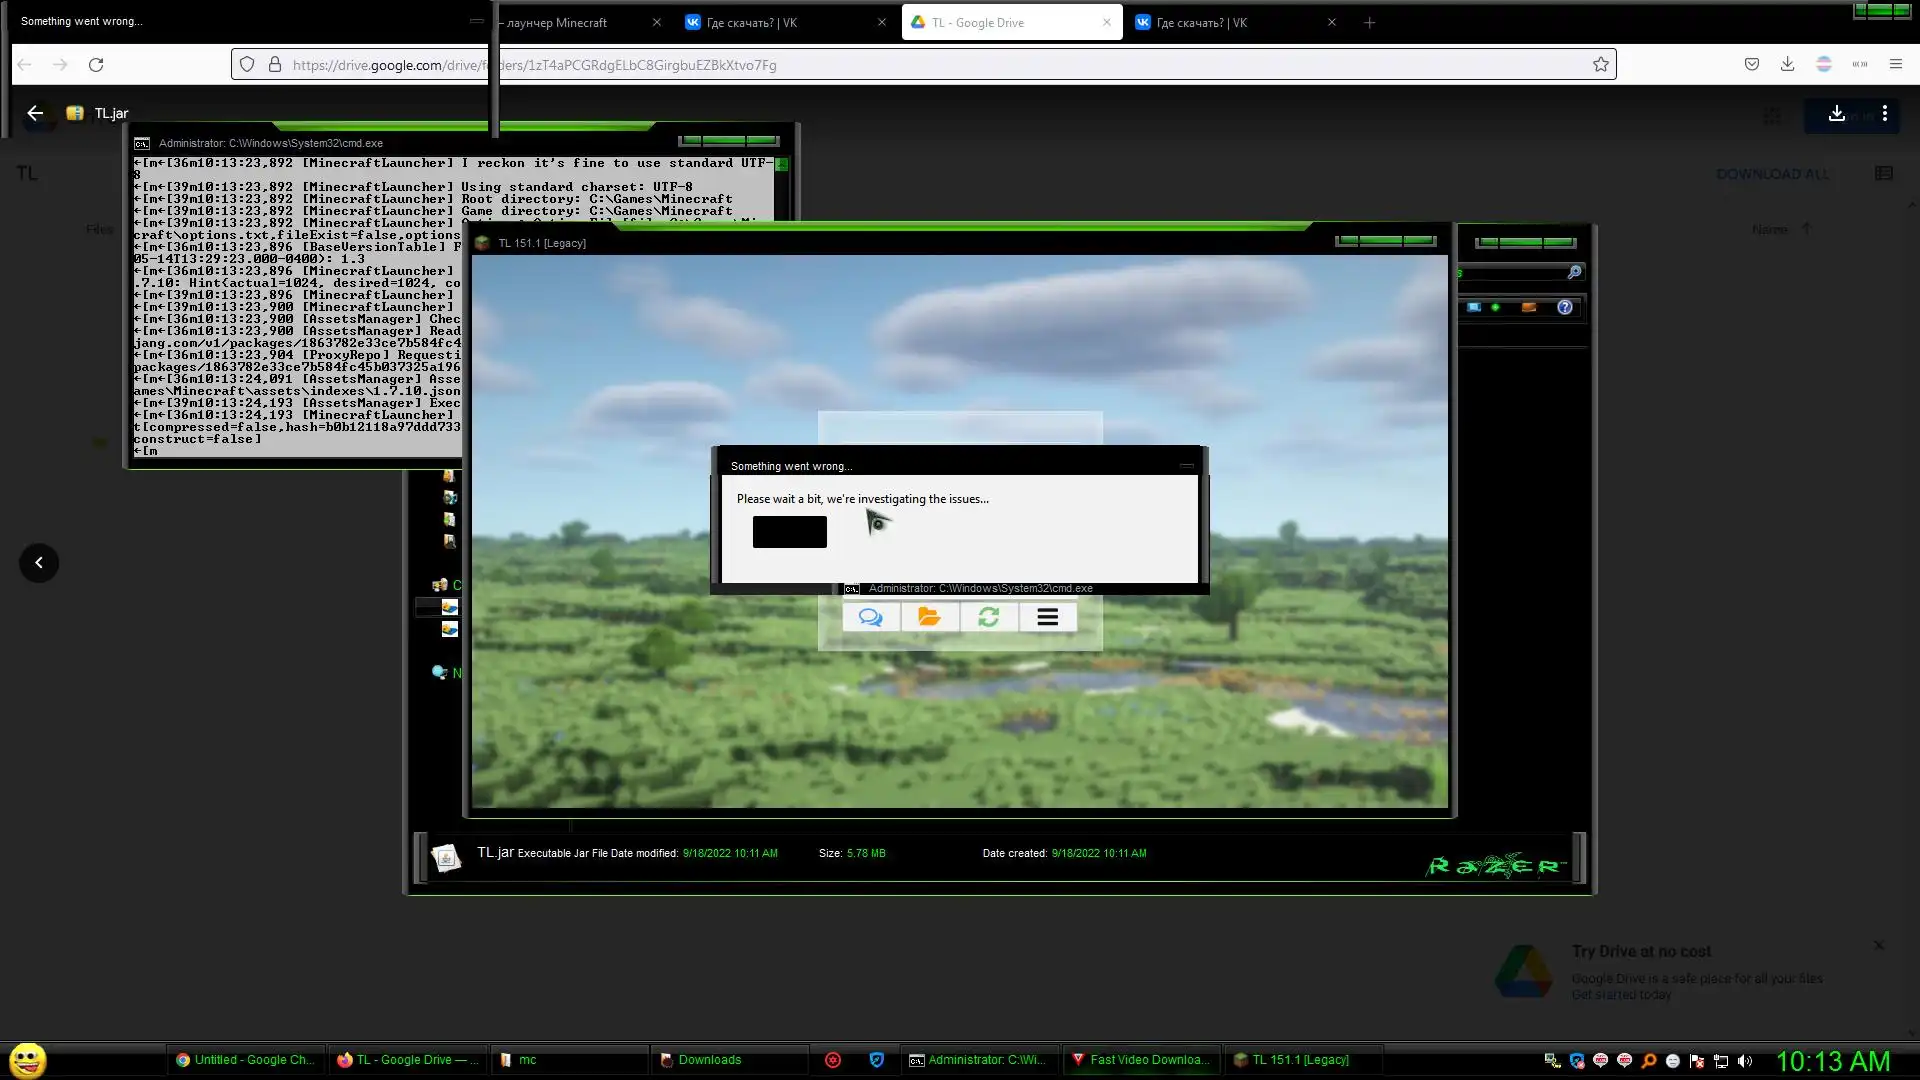Click the blue help question mark icon

[x=1564, y=307]
